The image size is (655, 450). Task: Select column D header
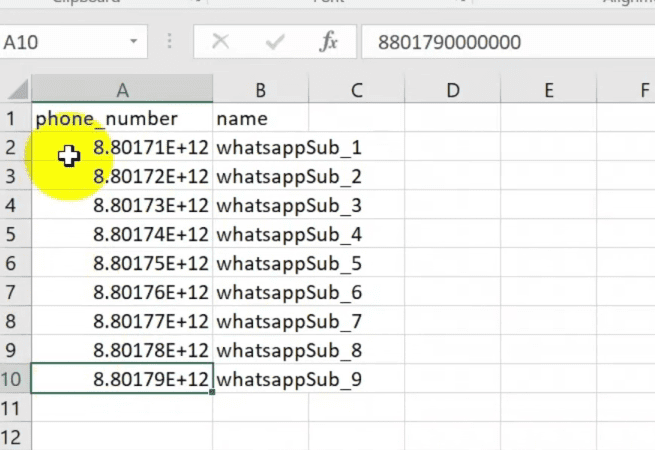pos(452,90)
